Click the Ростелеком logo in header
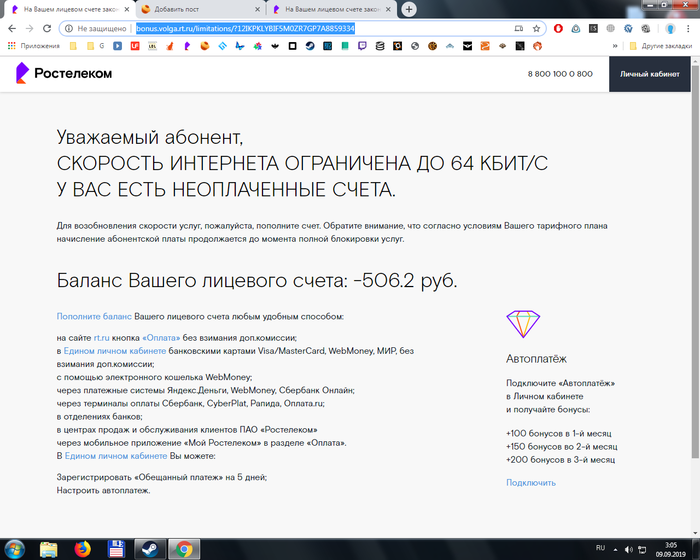 [x=64, y=73]
